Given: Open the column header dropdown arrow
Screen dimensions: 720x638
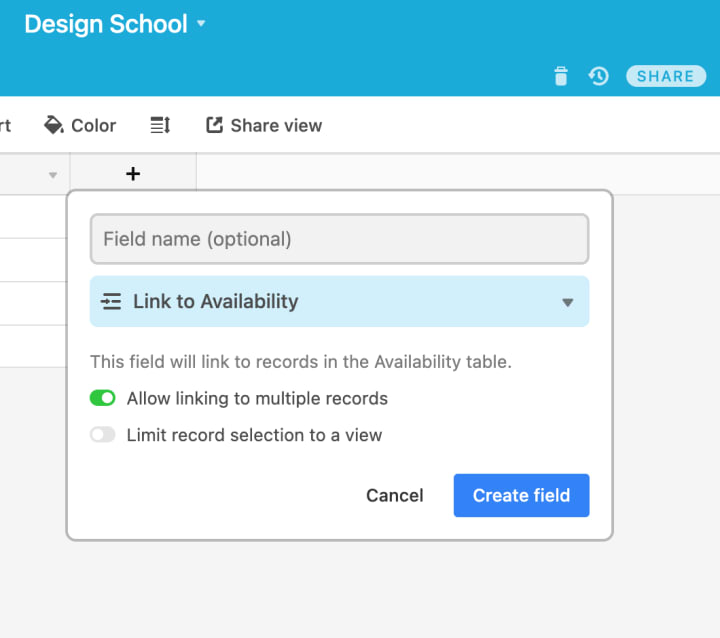Looking at the screenshot, I should 53,175.
